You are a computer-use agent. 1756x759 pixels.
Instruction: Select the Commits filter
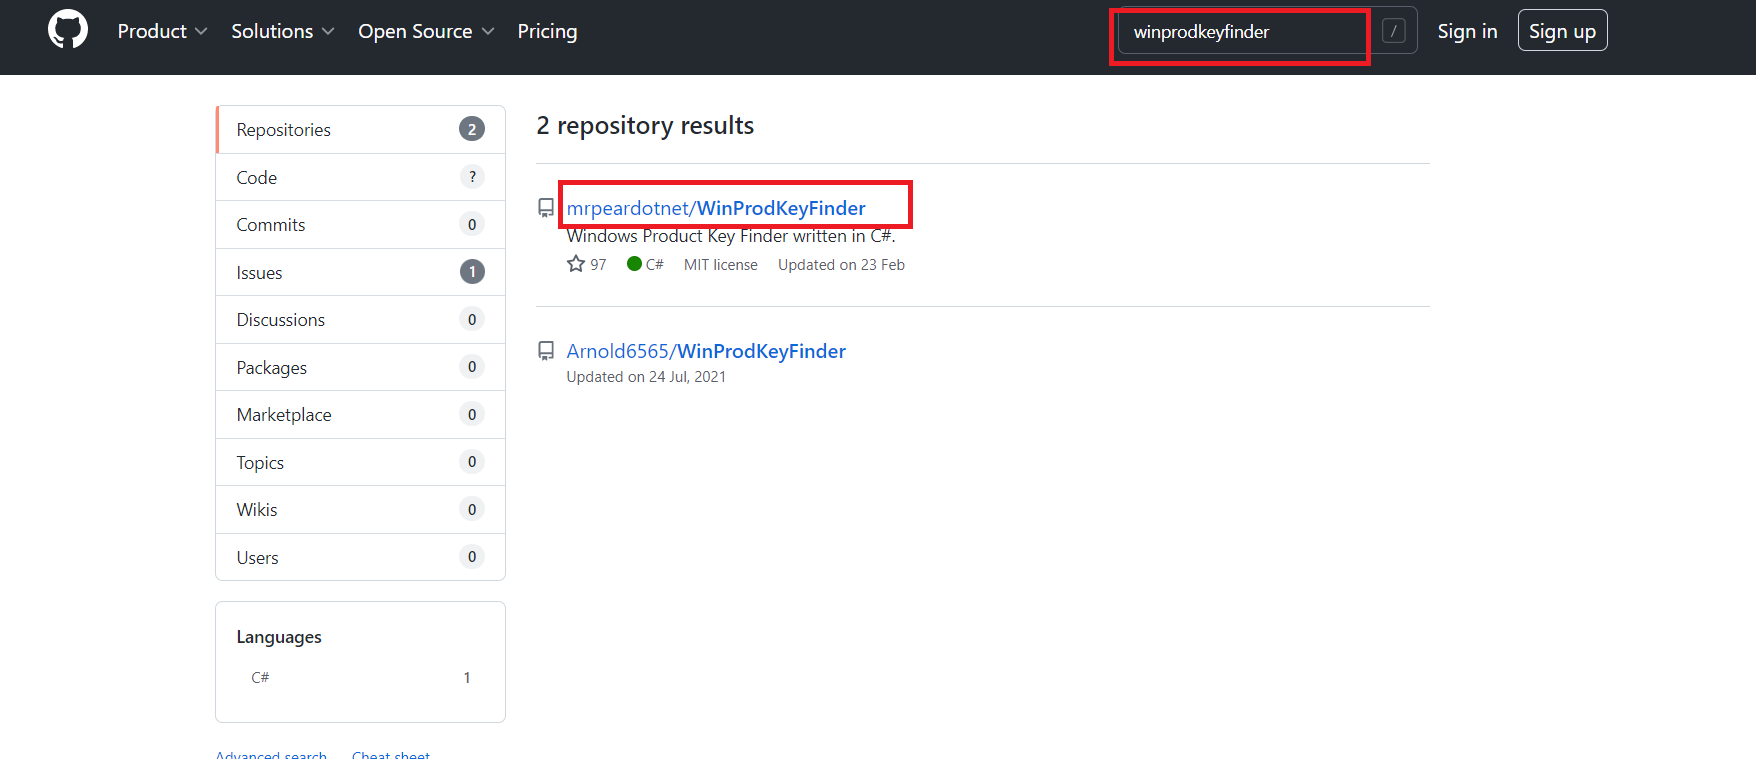tap(360, 225)
